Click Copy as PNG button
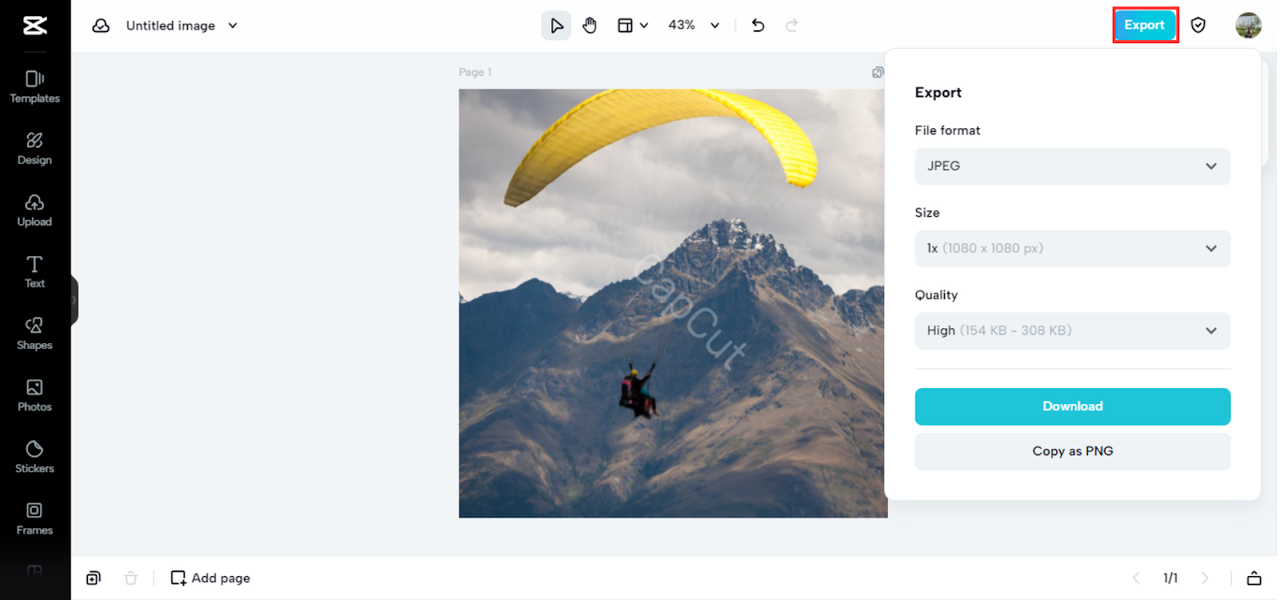Viewport: 1280px width, 600px height. pos(1072,451)
